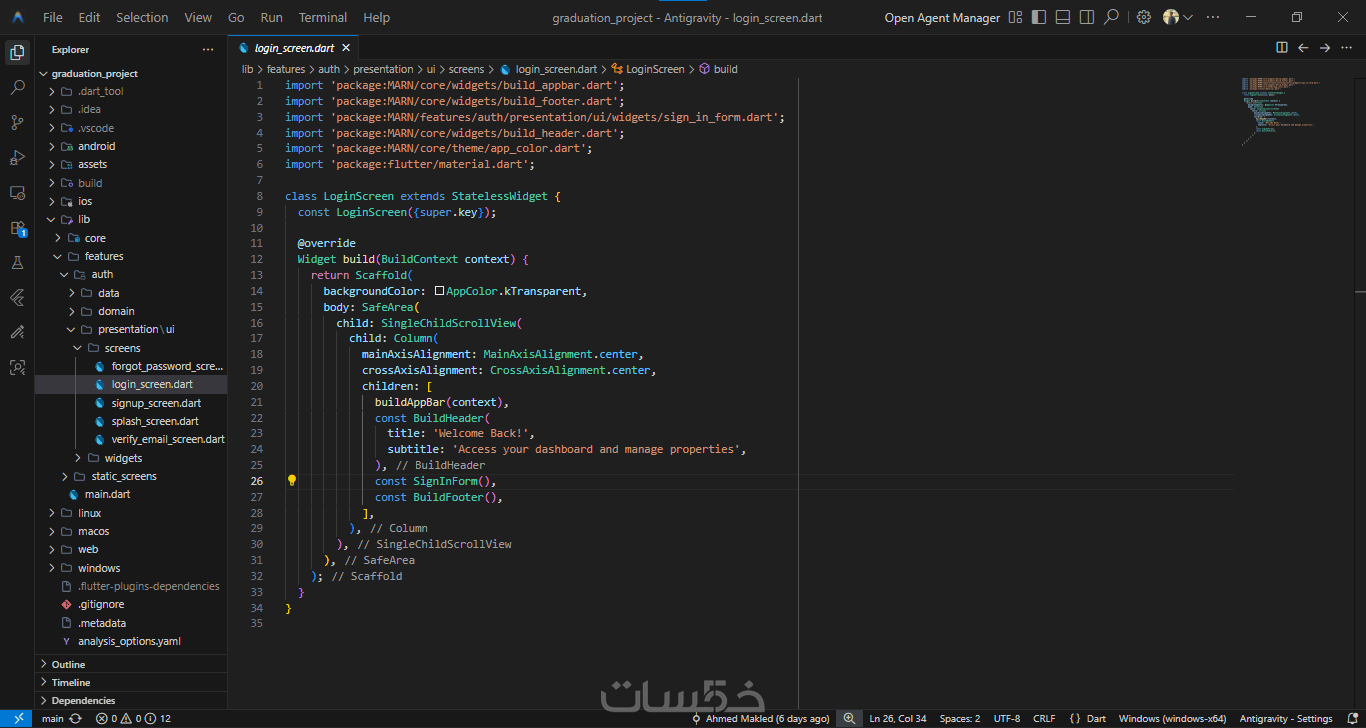This screenshot has height=728, width=1366.
Task: Navigate back with the left arrow icon
Action: [1303, 47]
